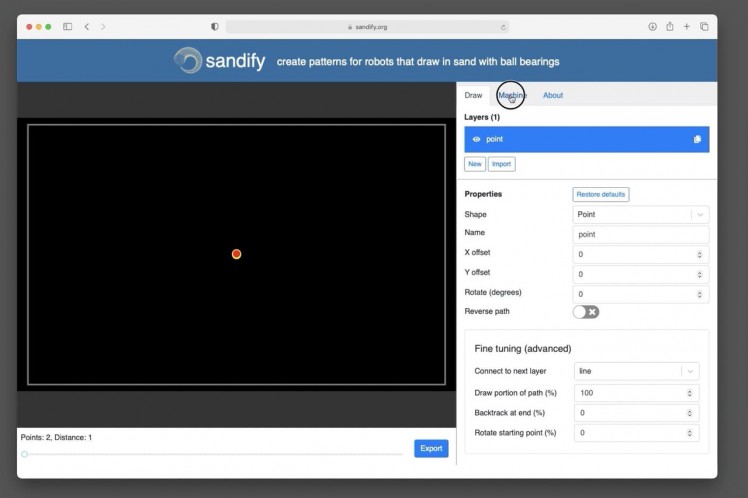748x498 pixels.
Task: Click the sandify swirl logo
Action: (x=187, y=61)
